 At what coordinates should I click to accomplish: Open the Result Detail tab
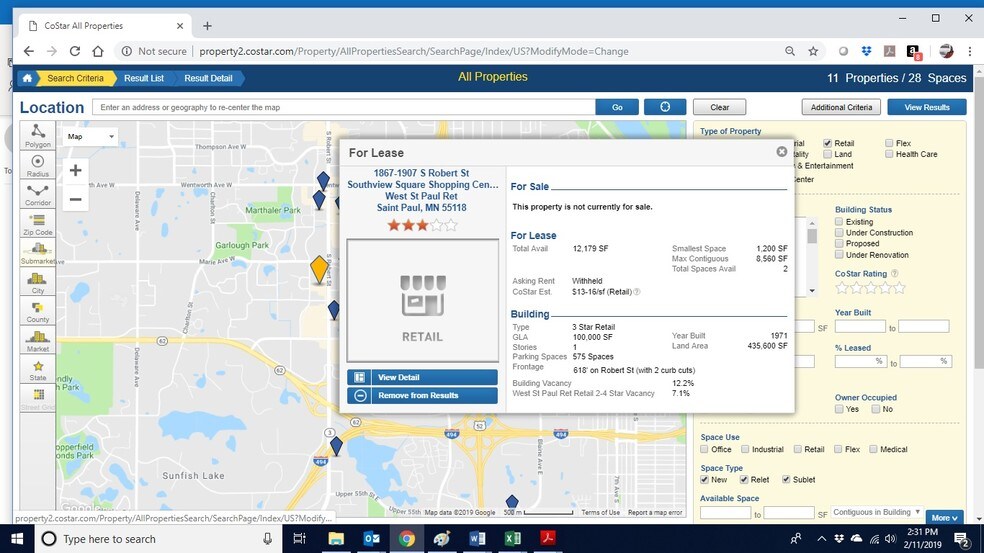point(208,78)
